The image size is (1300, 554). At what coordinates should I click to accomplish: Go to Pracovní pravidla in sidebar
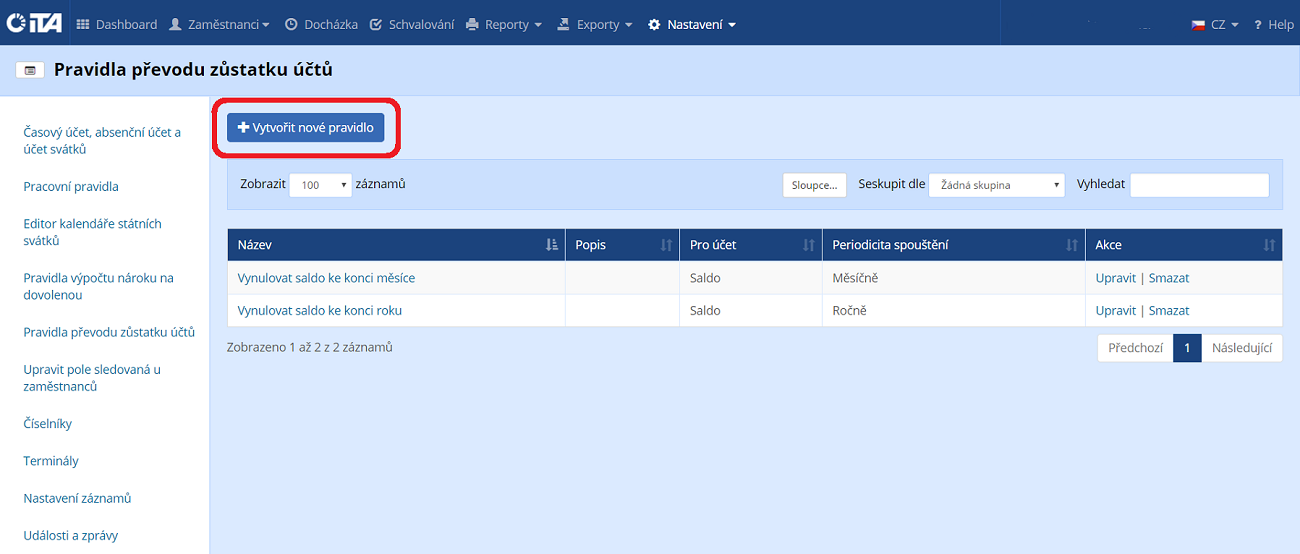click(71, 186)
